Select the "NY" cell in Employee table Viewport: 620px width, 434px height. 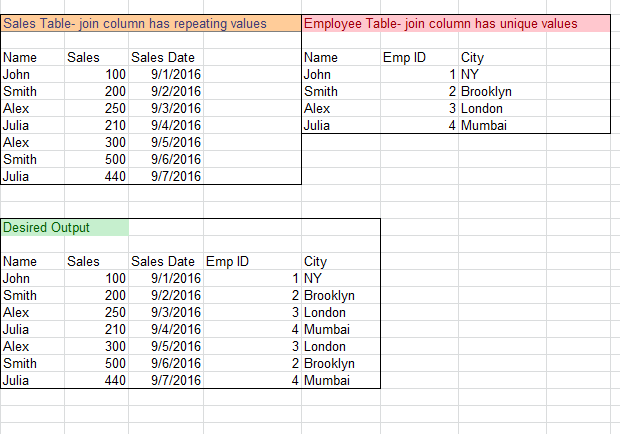[470, 74]
